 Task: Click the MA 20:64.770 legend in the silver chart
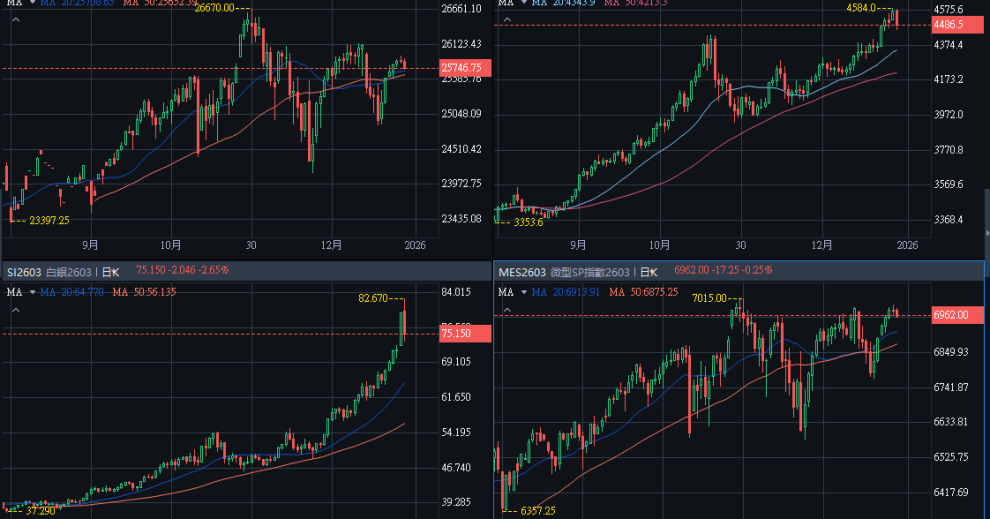pyautogui.click(x=74, y=292)
